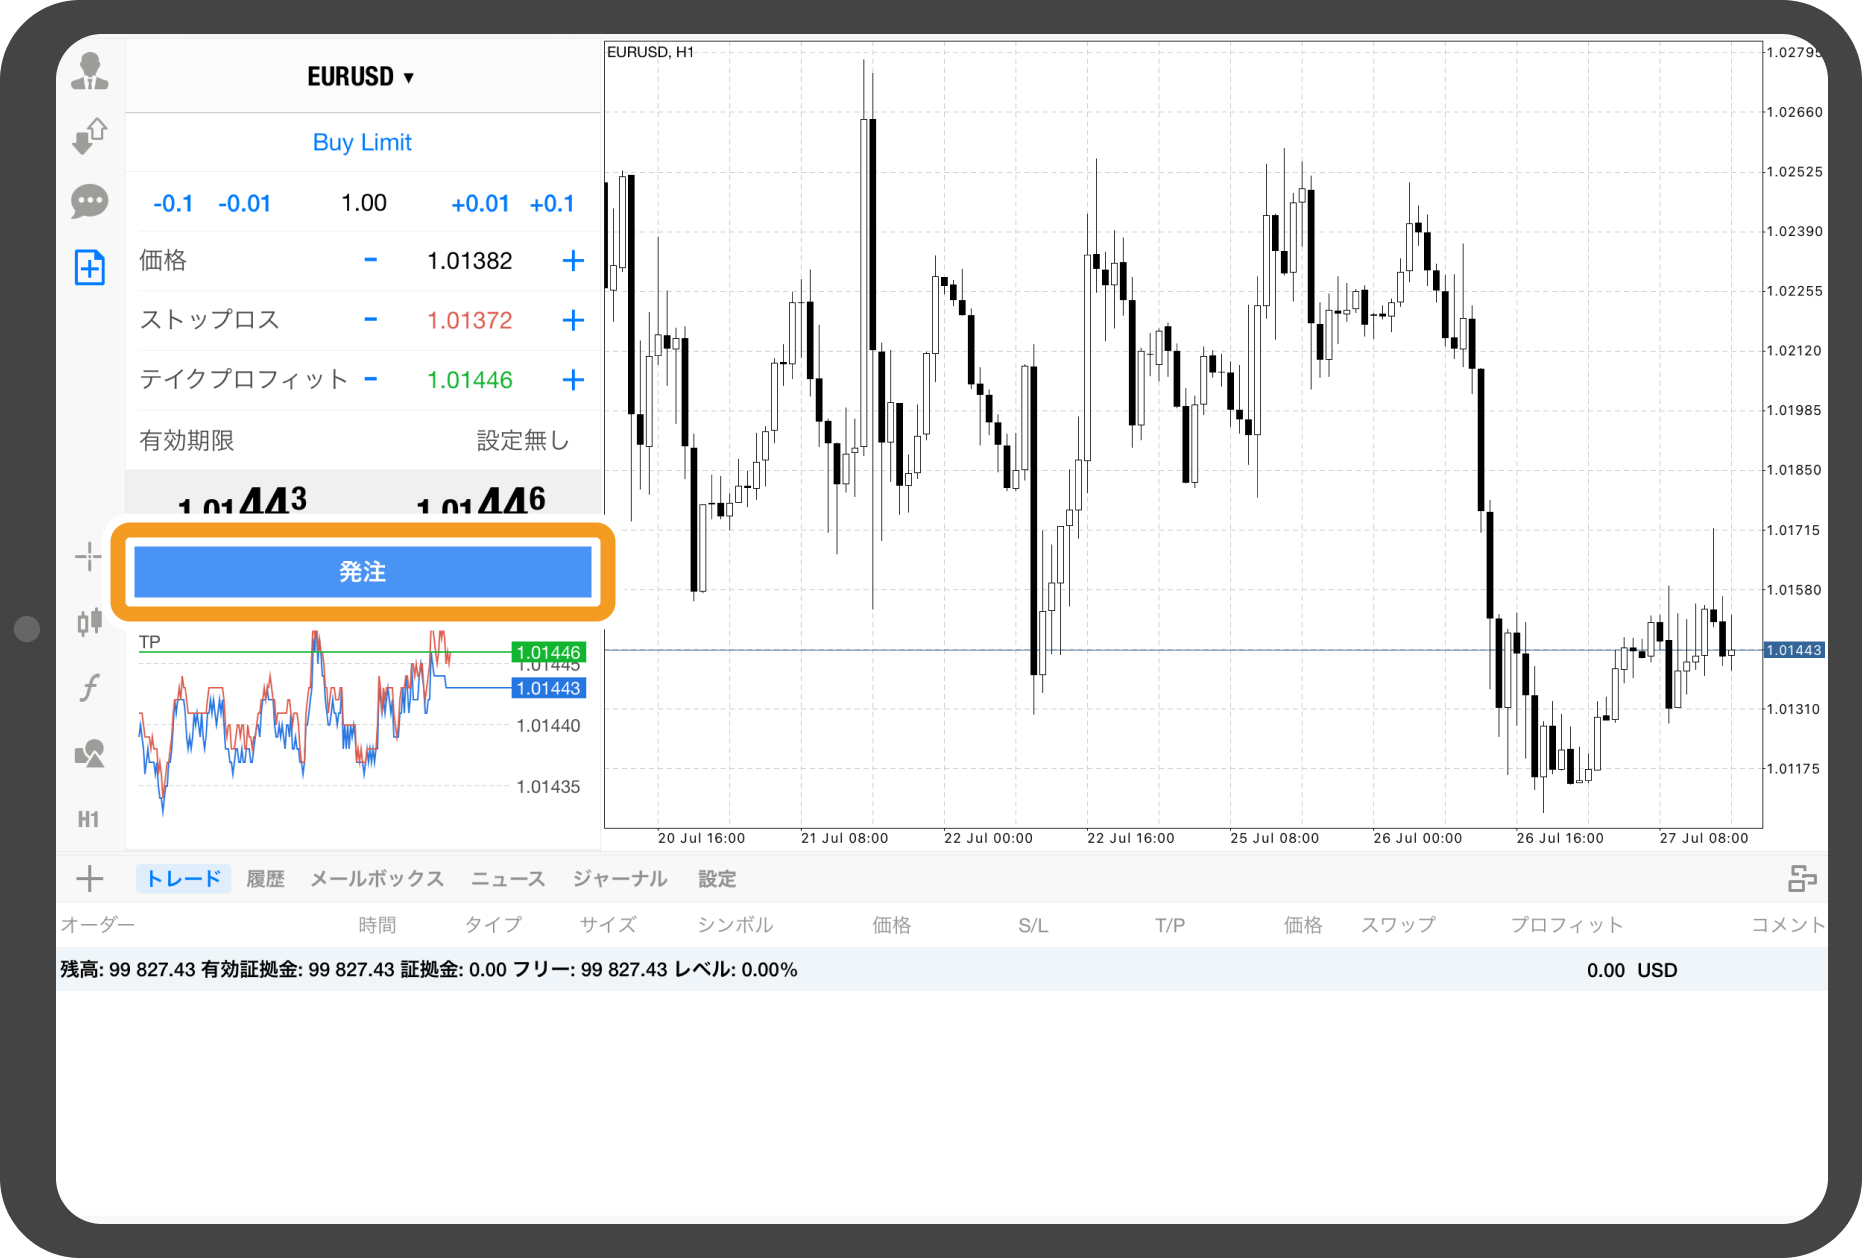Add new item with bottom plus icon
Image resolution: width=1862 pixels, height=1258 pixels.
tap(90, 879)
